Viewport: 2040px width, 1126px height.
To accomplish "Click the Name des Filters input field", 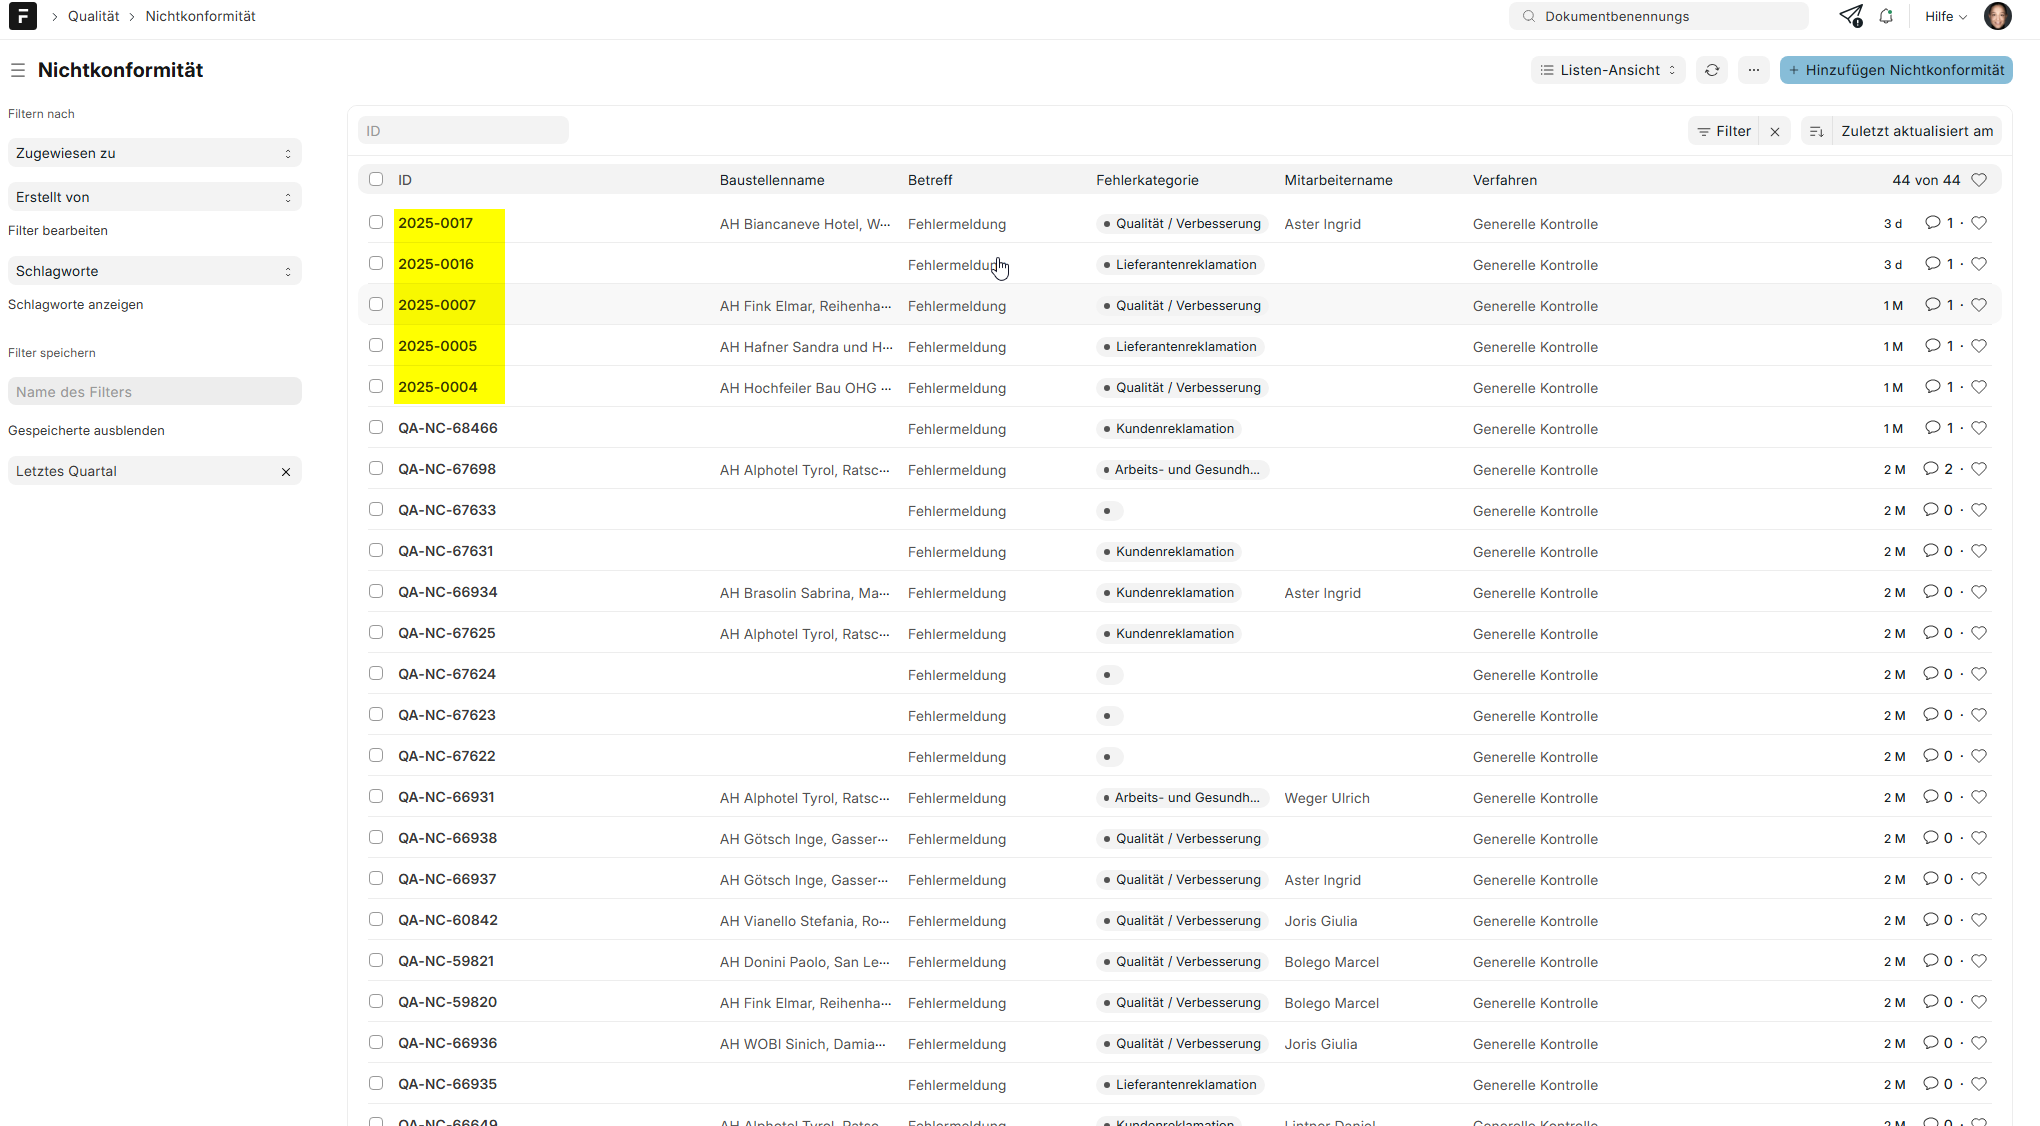I will click(x=154, y=392).
